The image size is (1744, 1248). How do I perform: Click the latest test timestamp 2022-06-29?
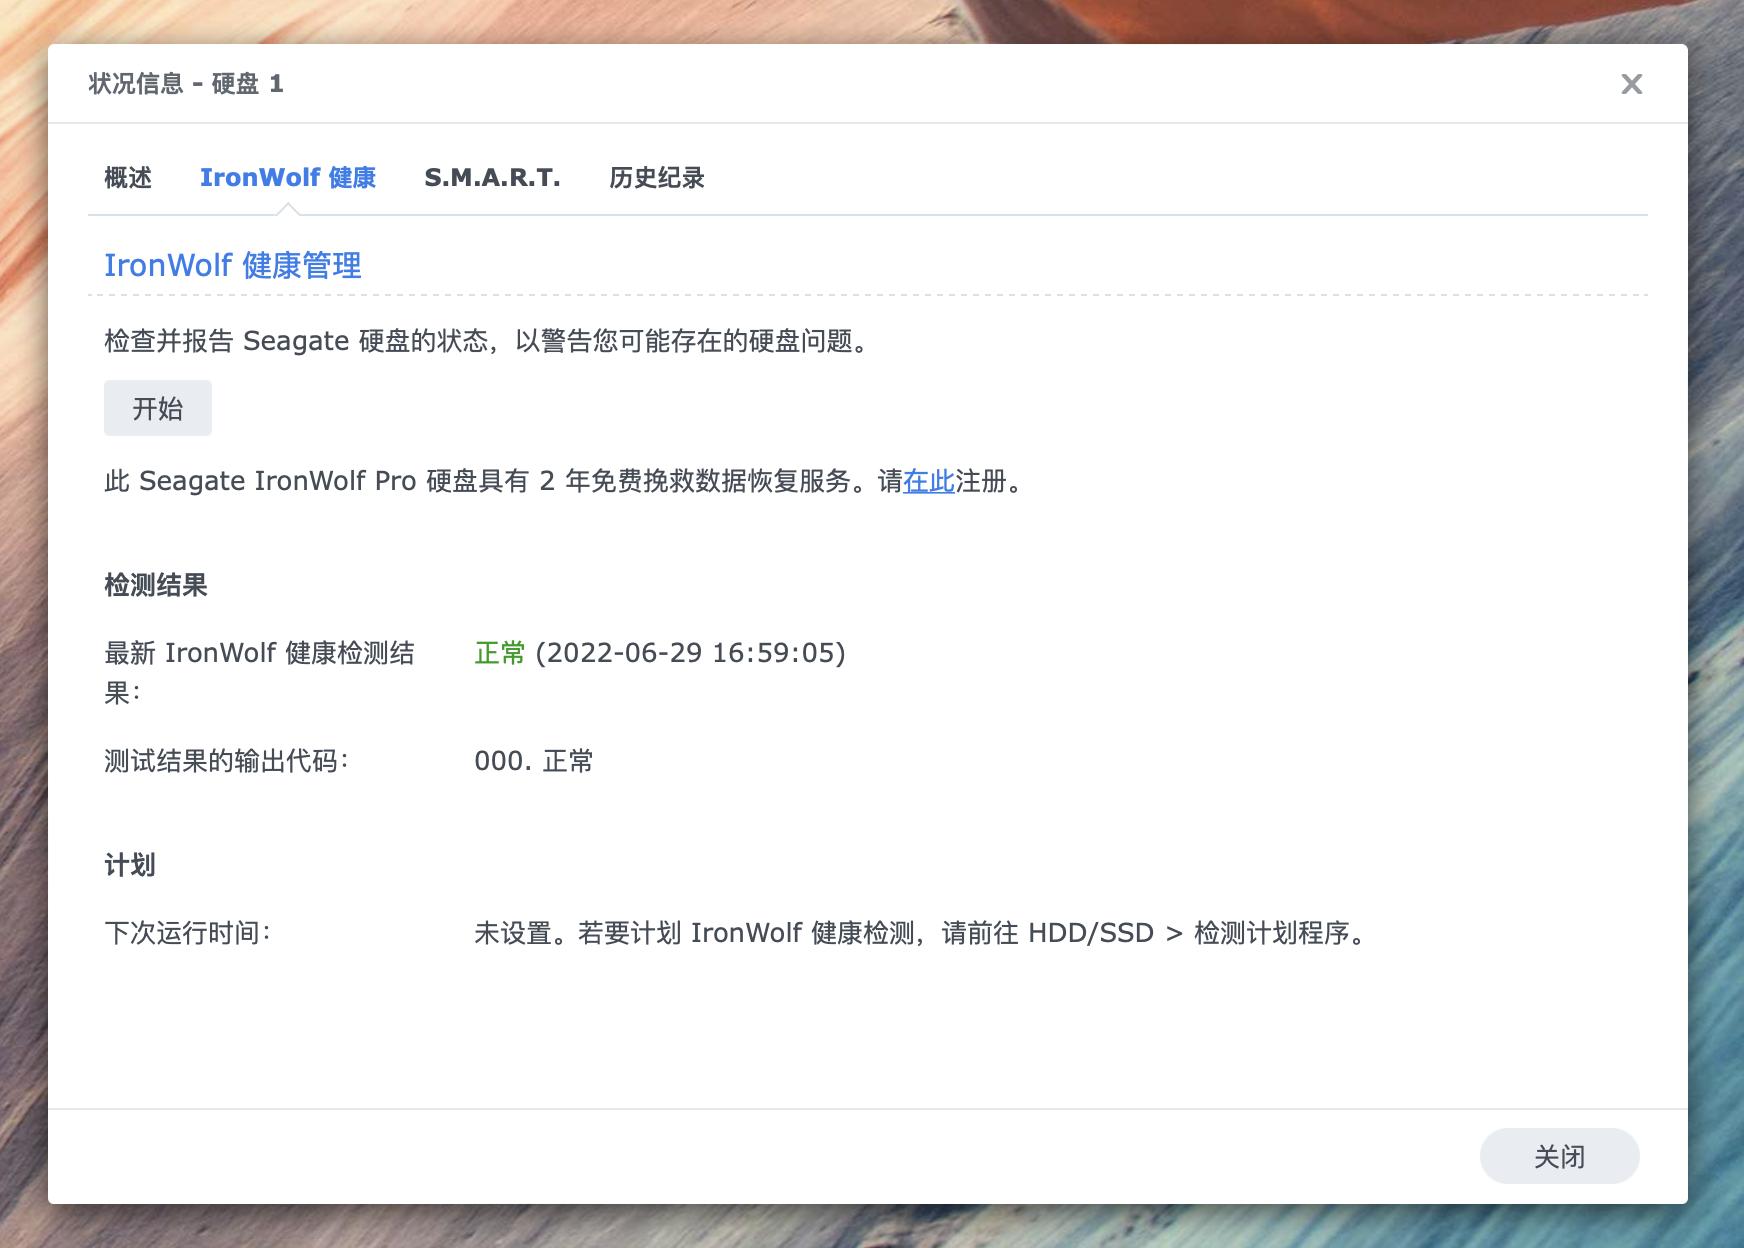tap(635, 656)
